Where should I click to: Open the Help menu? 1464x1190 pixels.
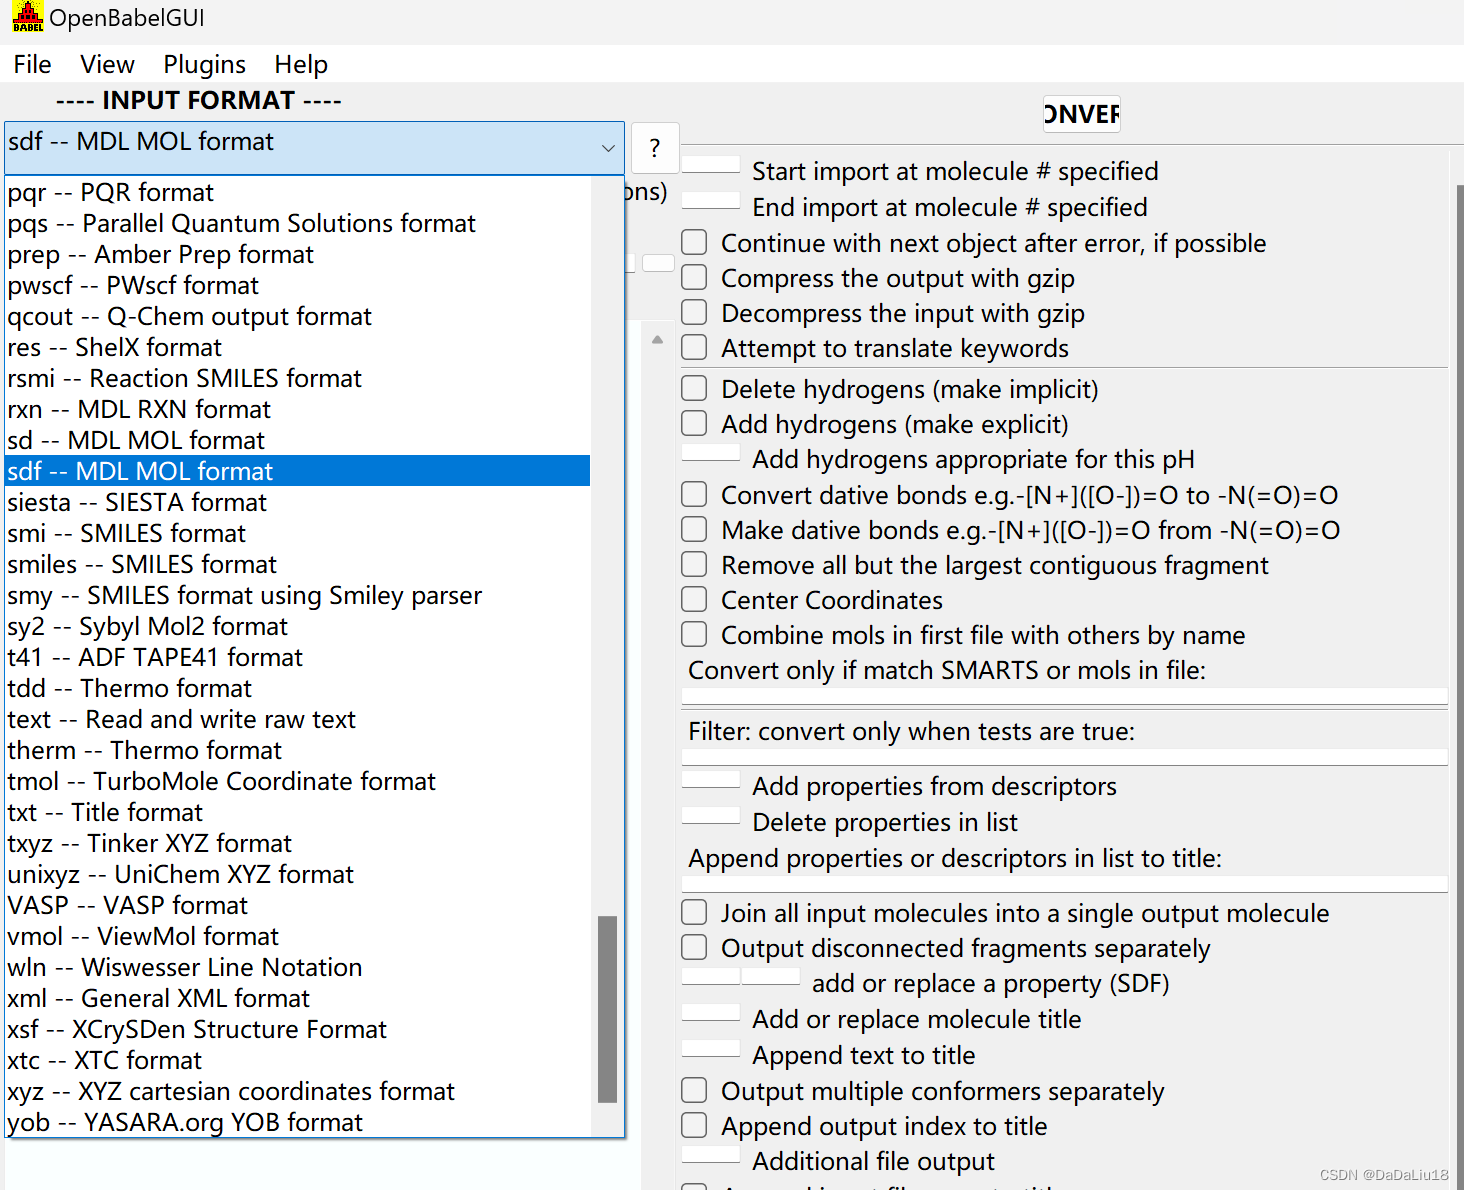coord(301,64)
